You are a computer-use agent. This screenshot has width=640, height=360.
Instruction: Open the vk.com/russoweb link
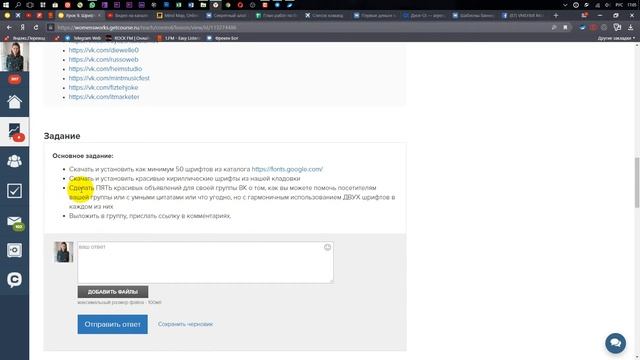tap(103, 60)
